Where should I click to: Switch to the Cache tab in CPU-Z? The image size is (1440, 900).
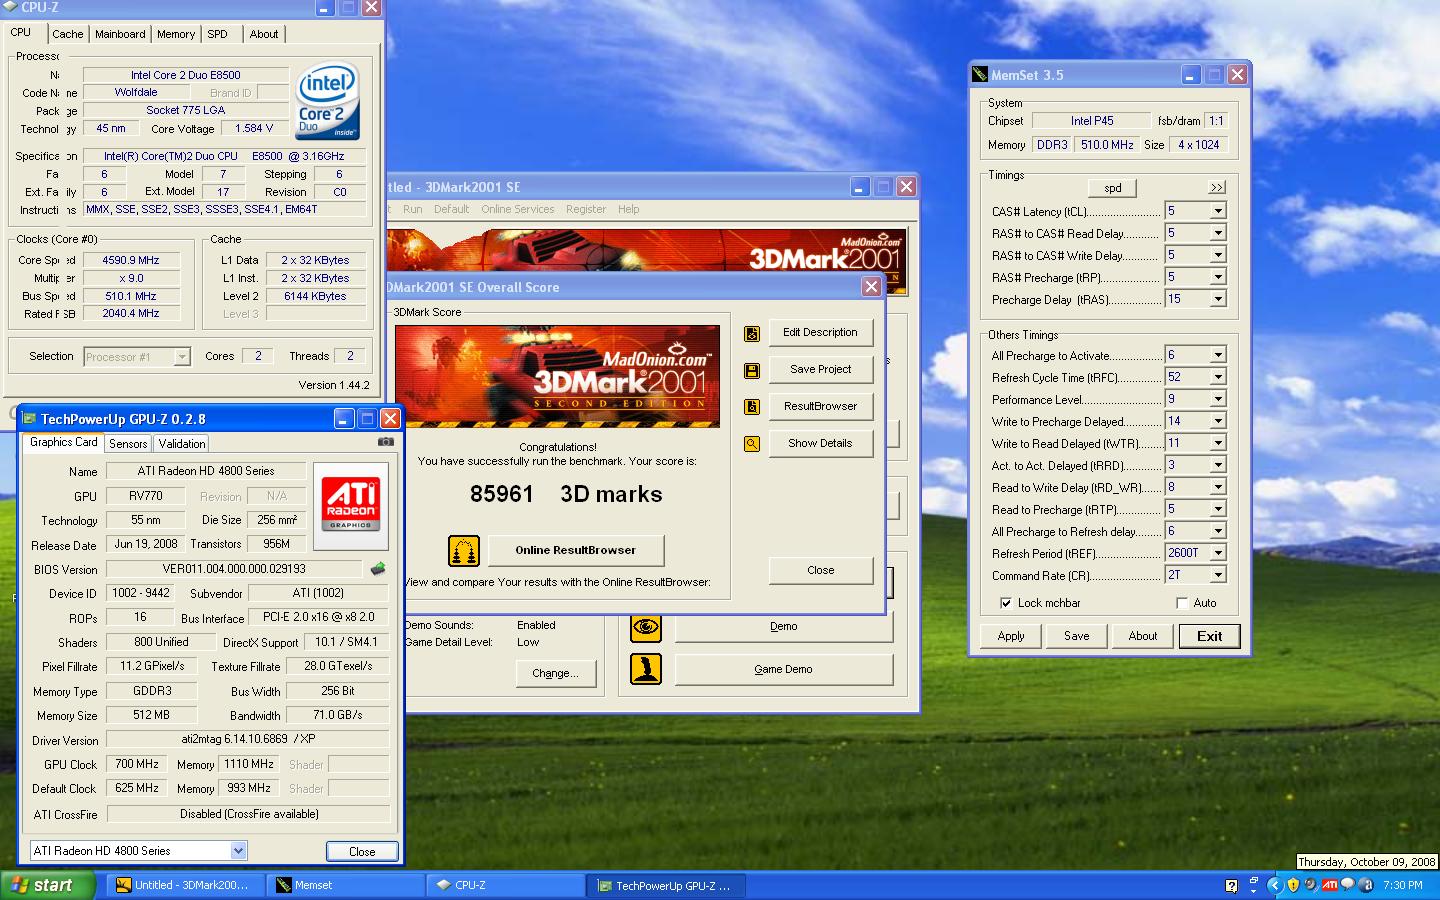(68, 34)
